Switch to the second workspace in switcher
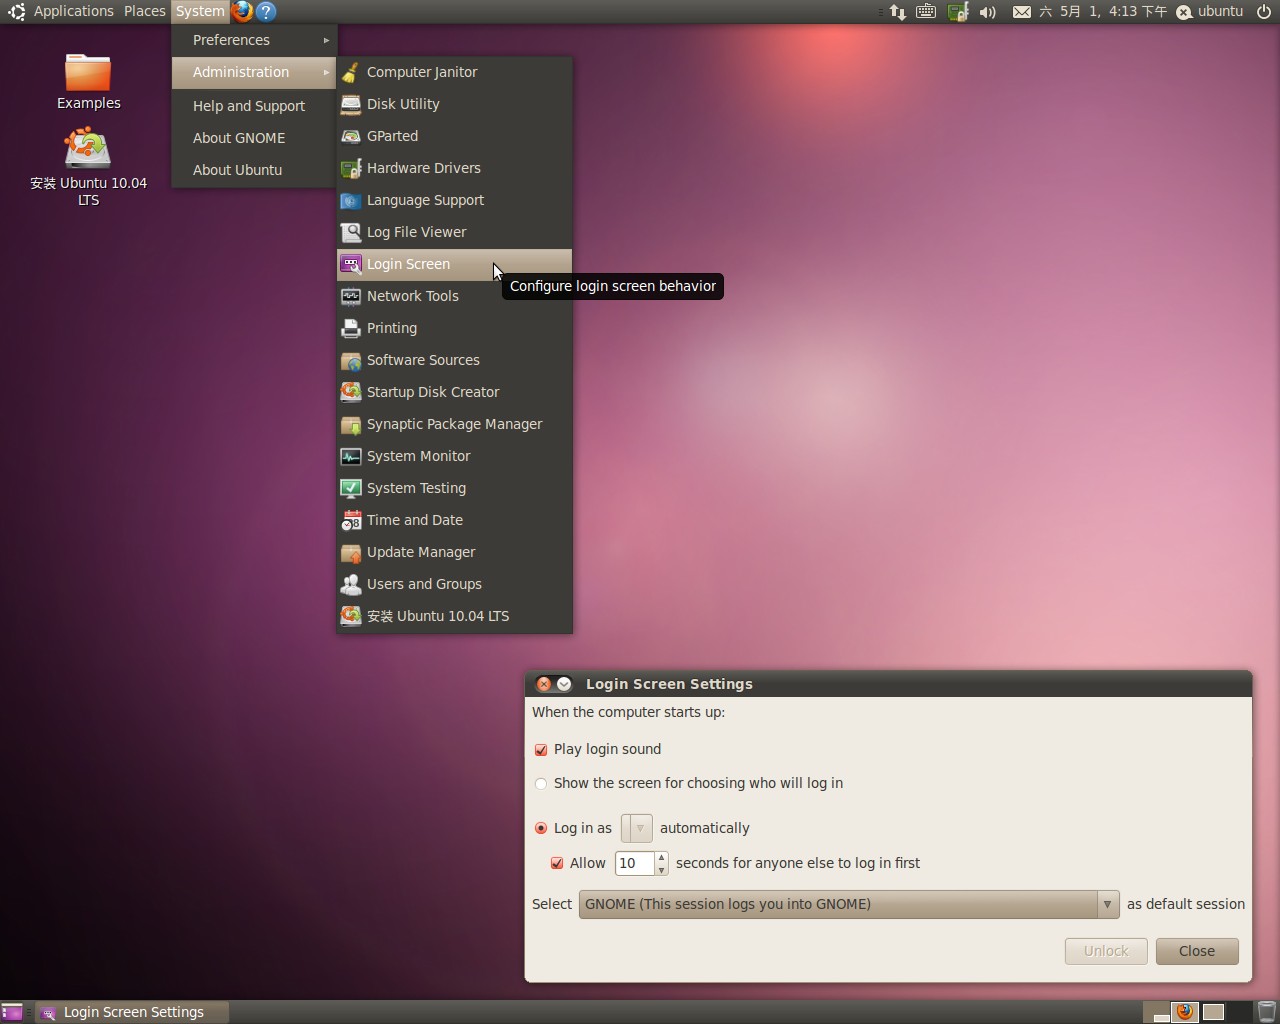The image size is (1280, 1024). coord(1185,1012)
